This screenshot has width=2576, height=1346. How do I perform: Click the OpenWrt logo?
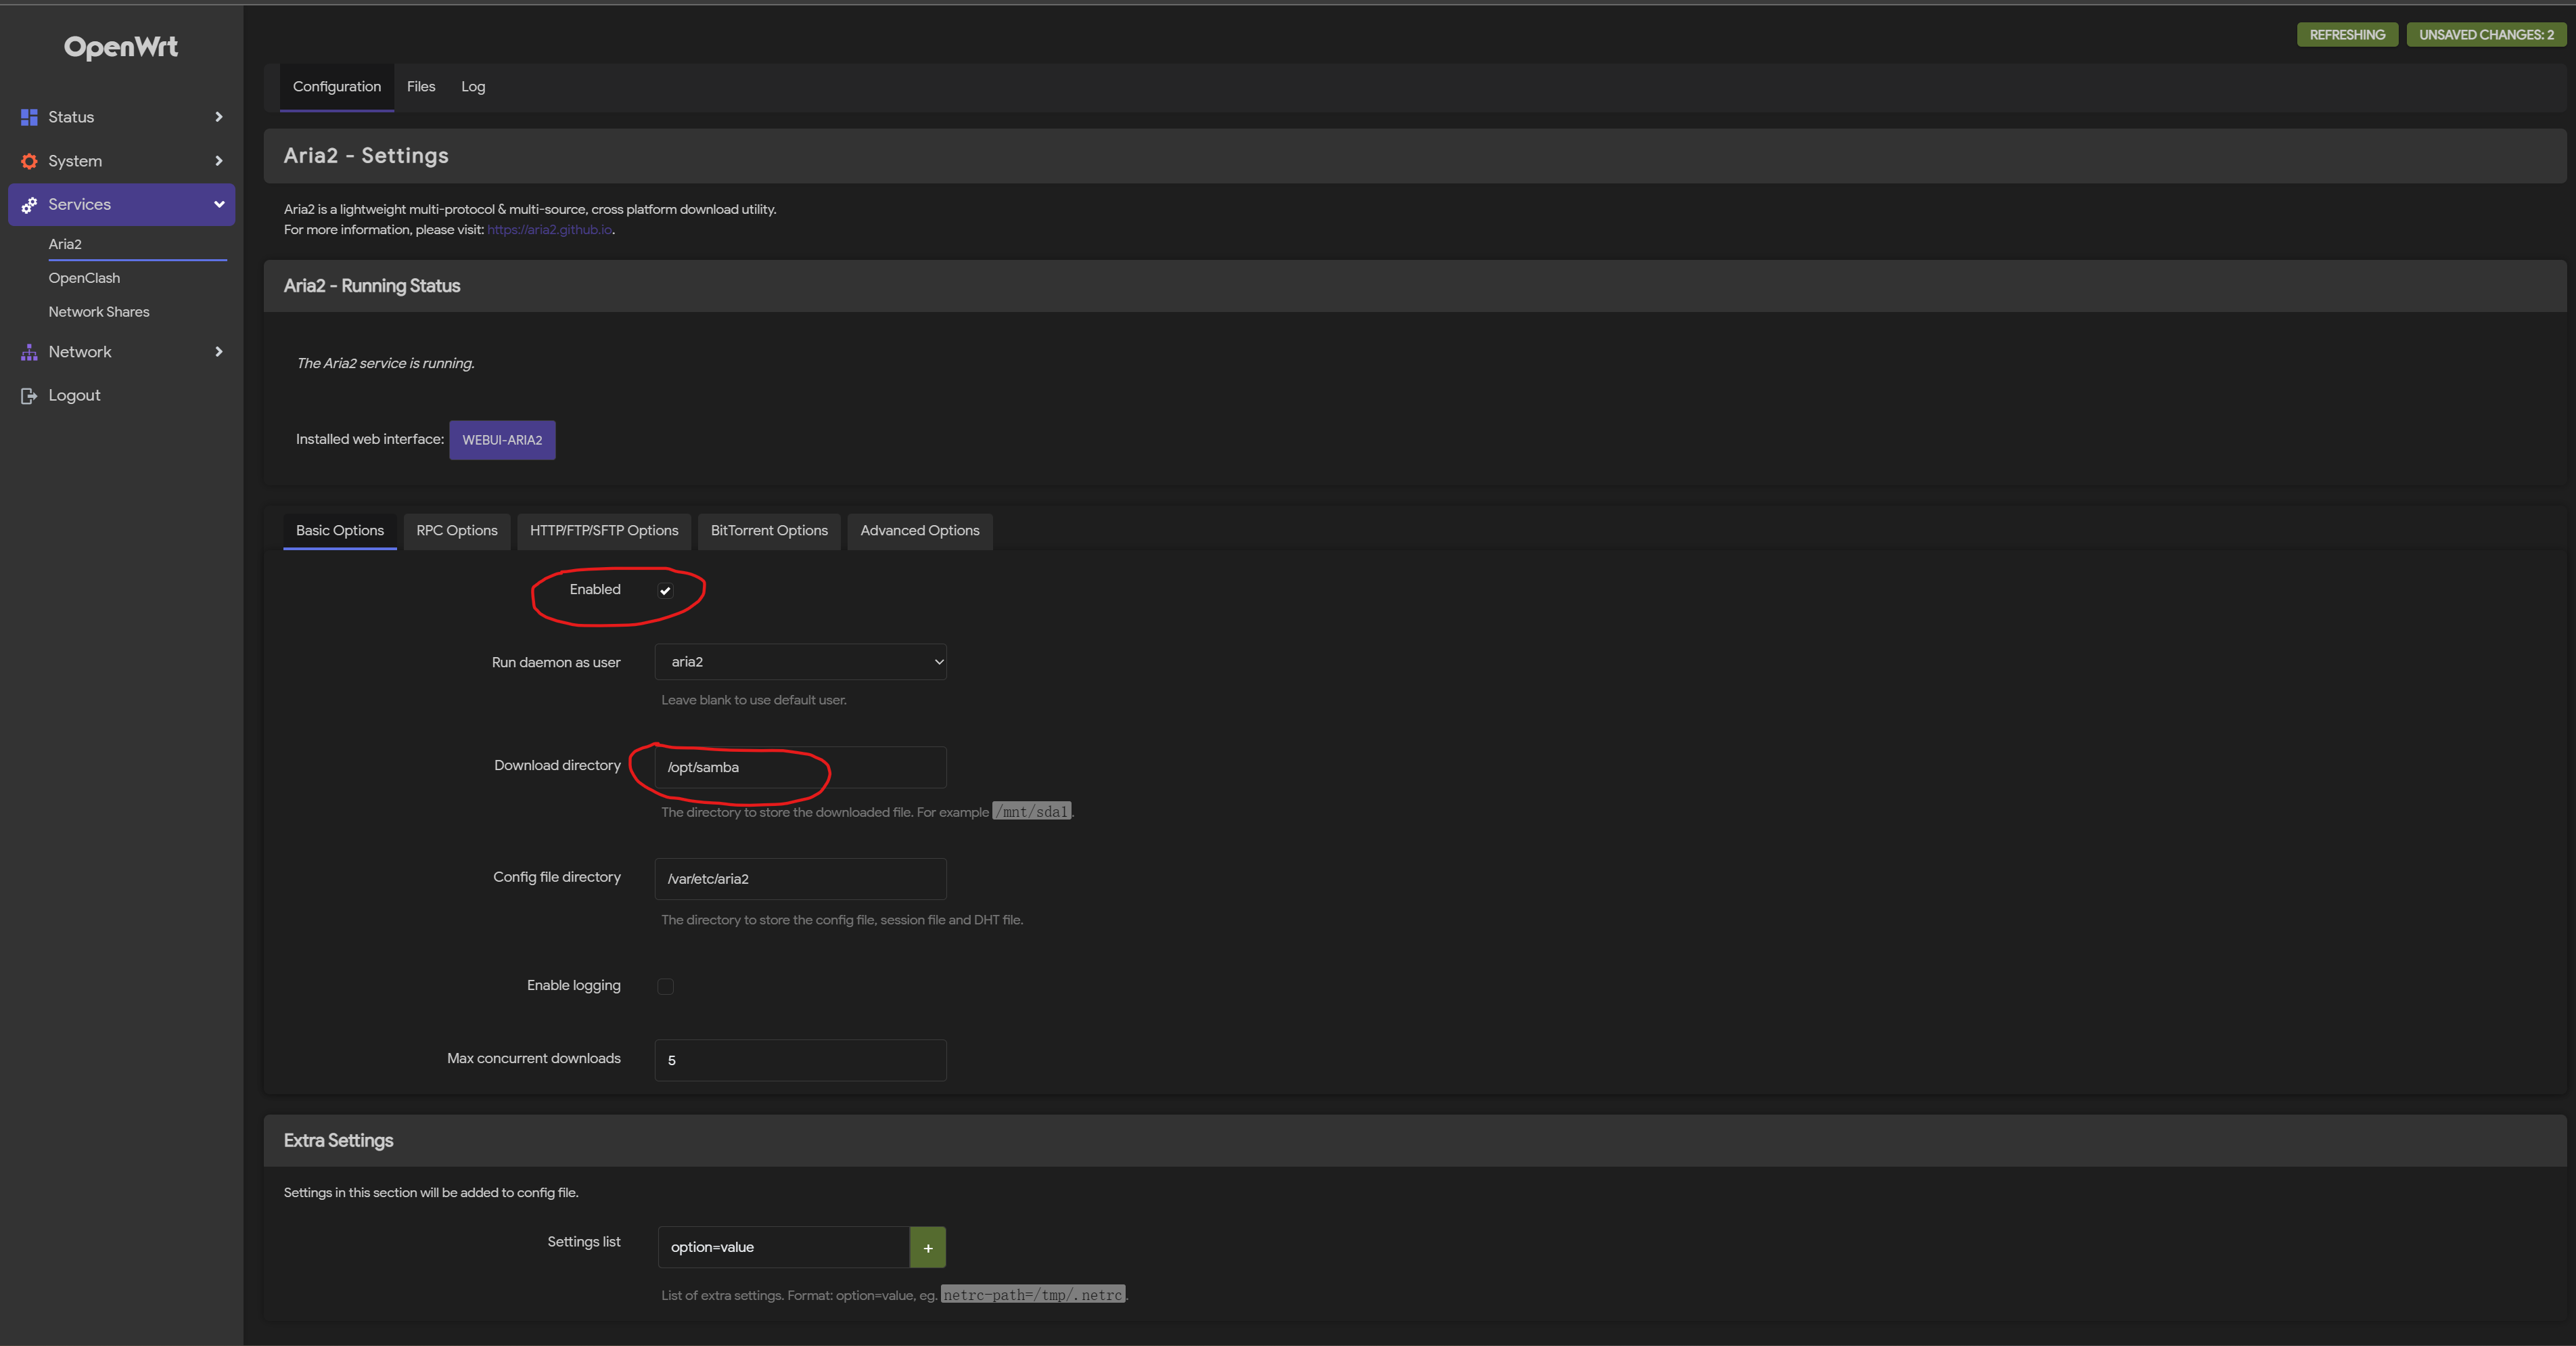tap(121, 47)
